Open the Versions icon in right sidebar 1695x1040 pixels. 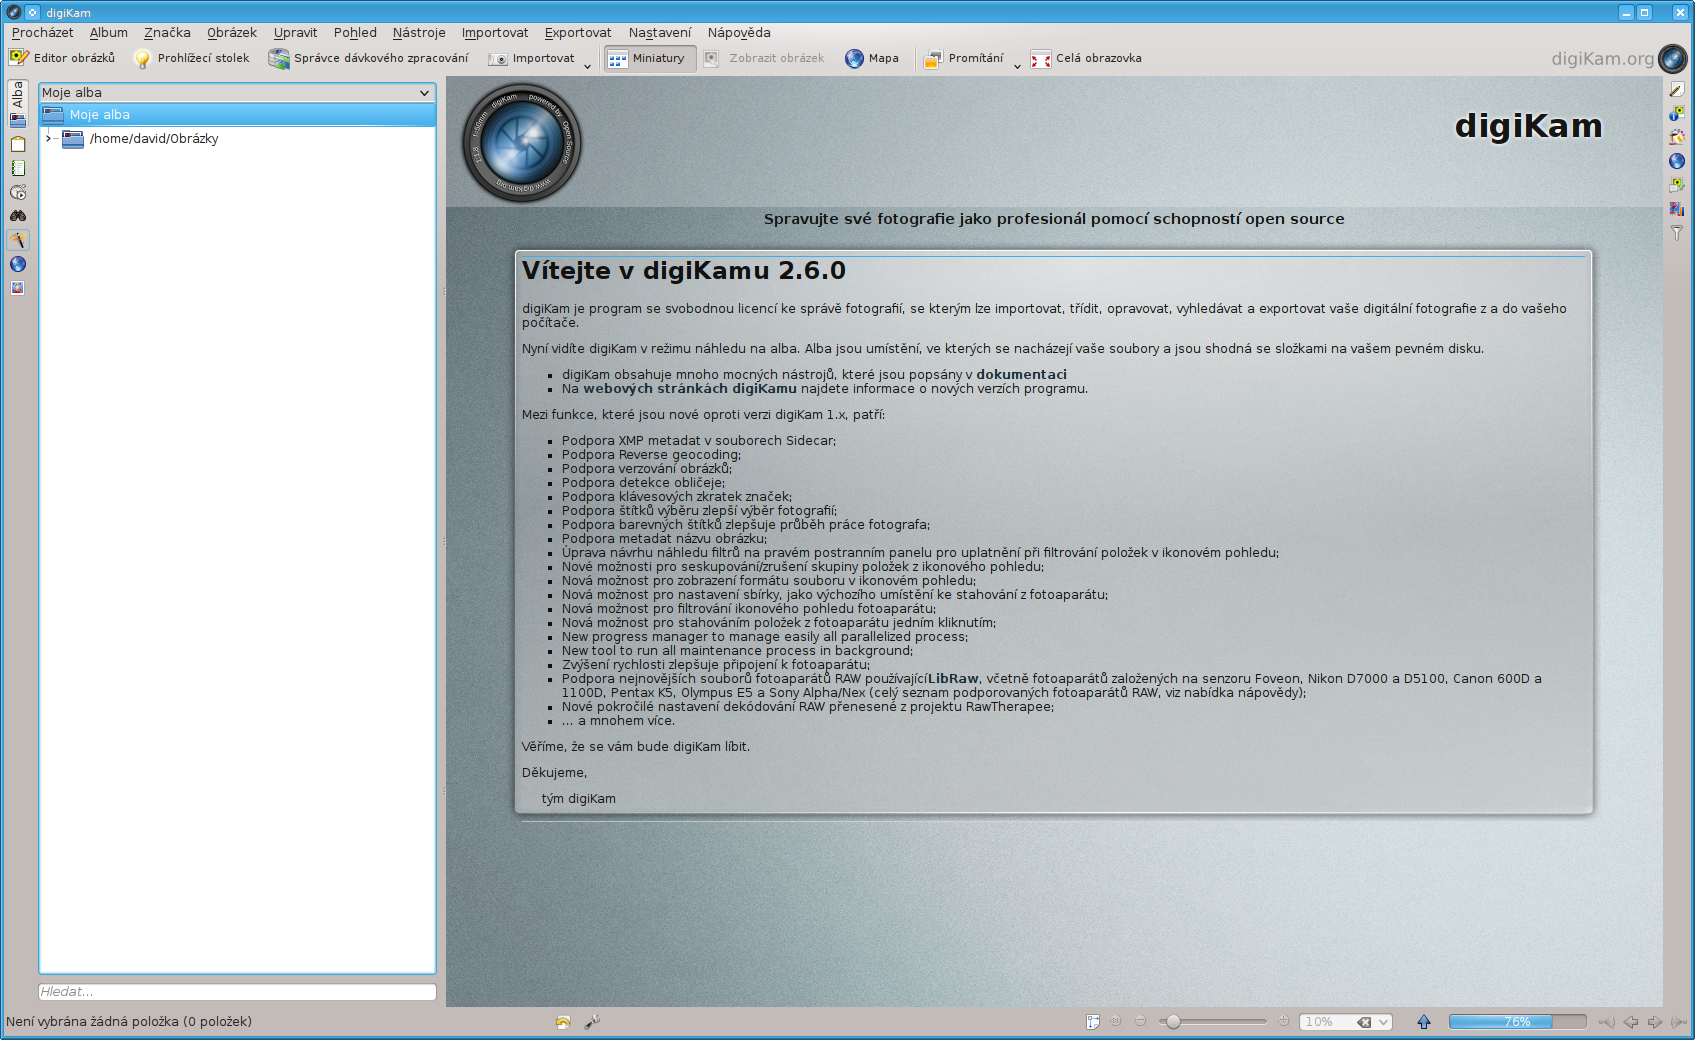click(1677, 185)
